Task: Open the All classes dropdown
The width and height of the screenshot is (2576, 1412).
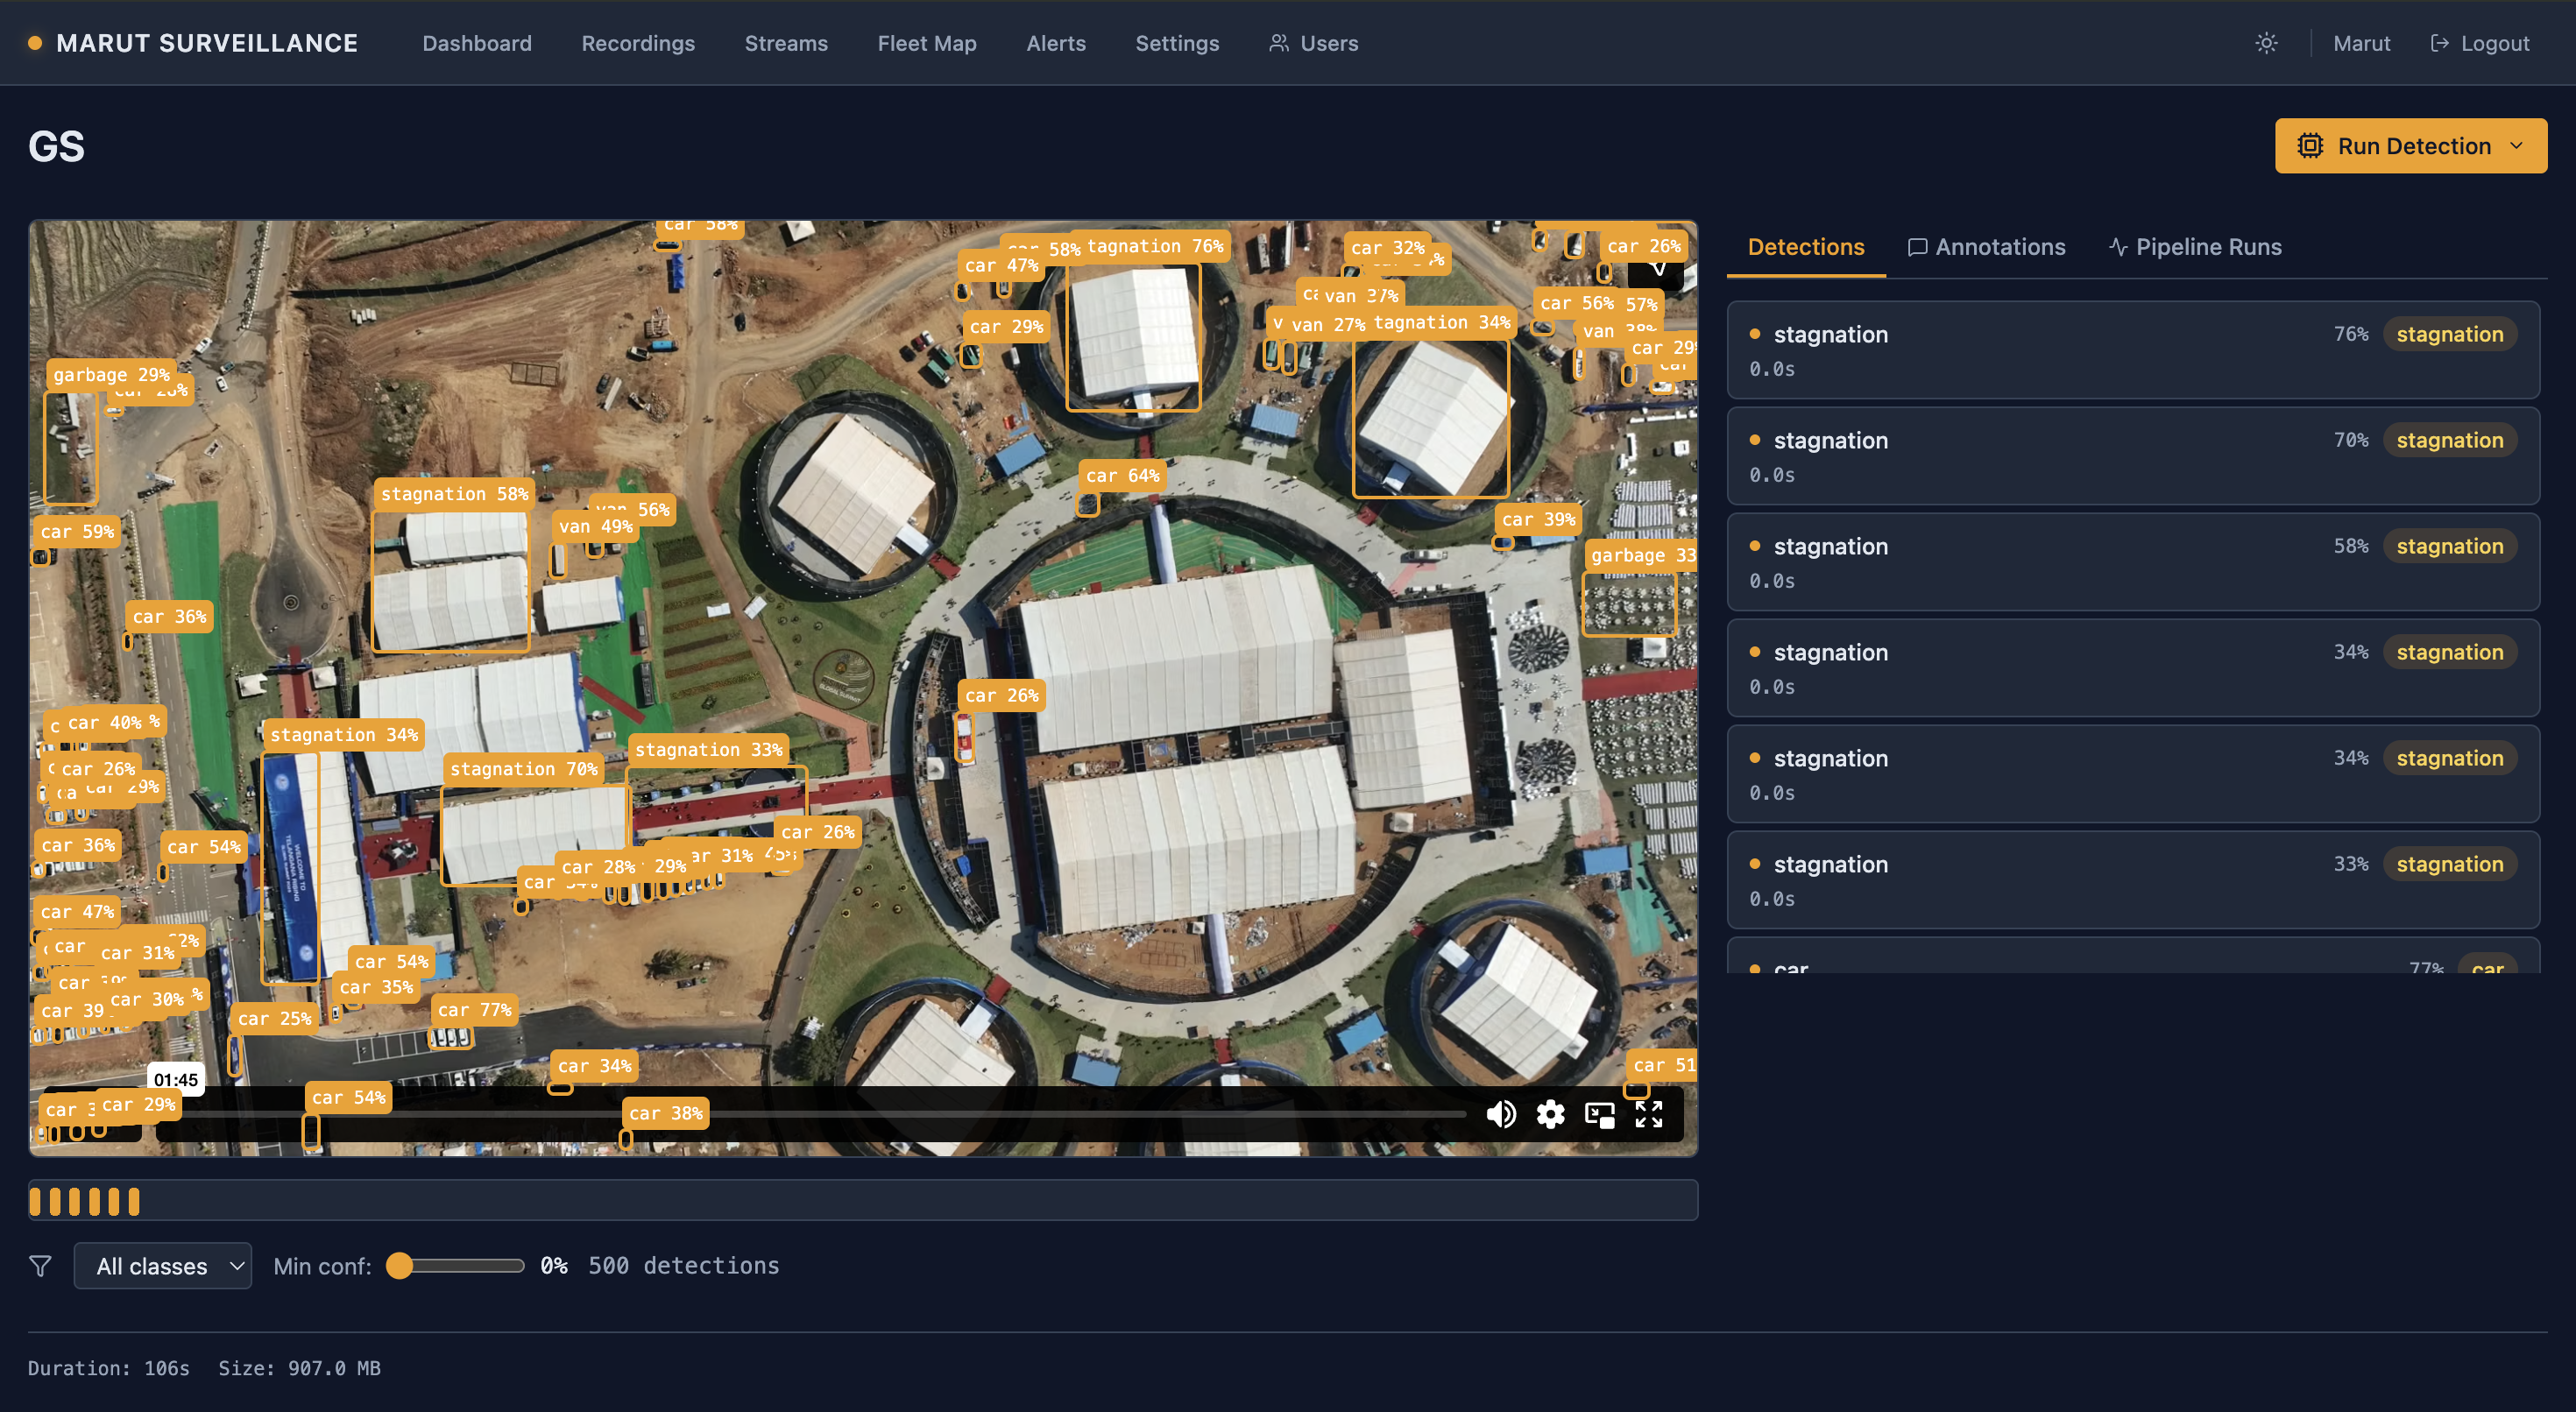Action: tap(162, 1266)
